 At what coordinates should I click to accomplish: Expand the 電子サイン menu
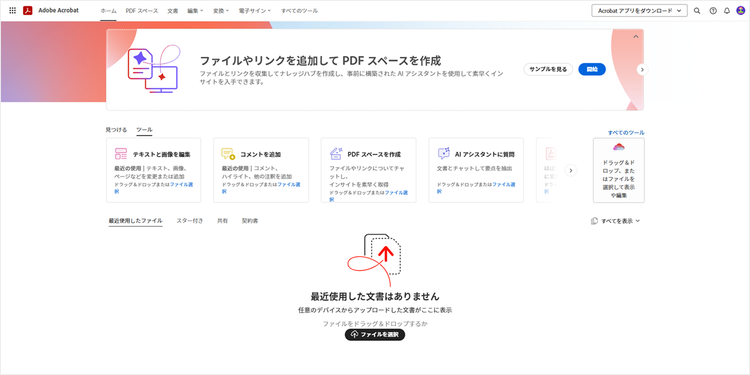pos(255,11)
